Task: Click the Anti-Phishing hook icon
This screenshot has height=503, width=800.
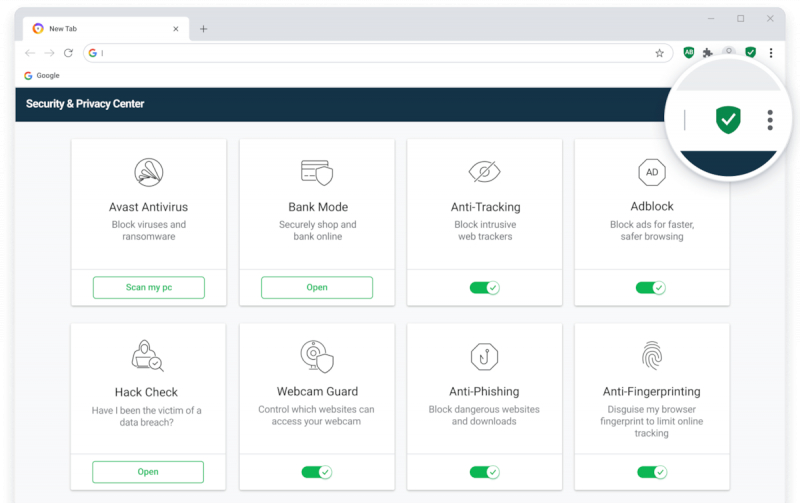Action: click(484, 356)
